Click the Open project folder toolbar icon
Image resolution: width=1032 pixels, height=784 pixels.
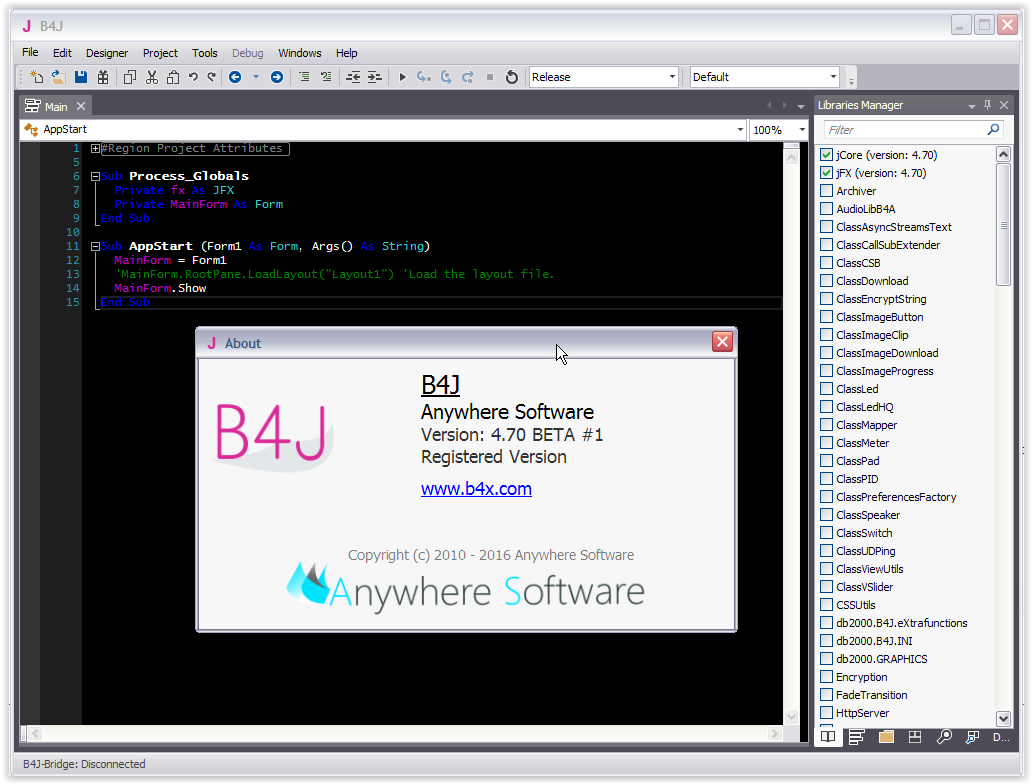click(59, 77)
